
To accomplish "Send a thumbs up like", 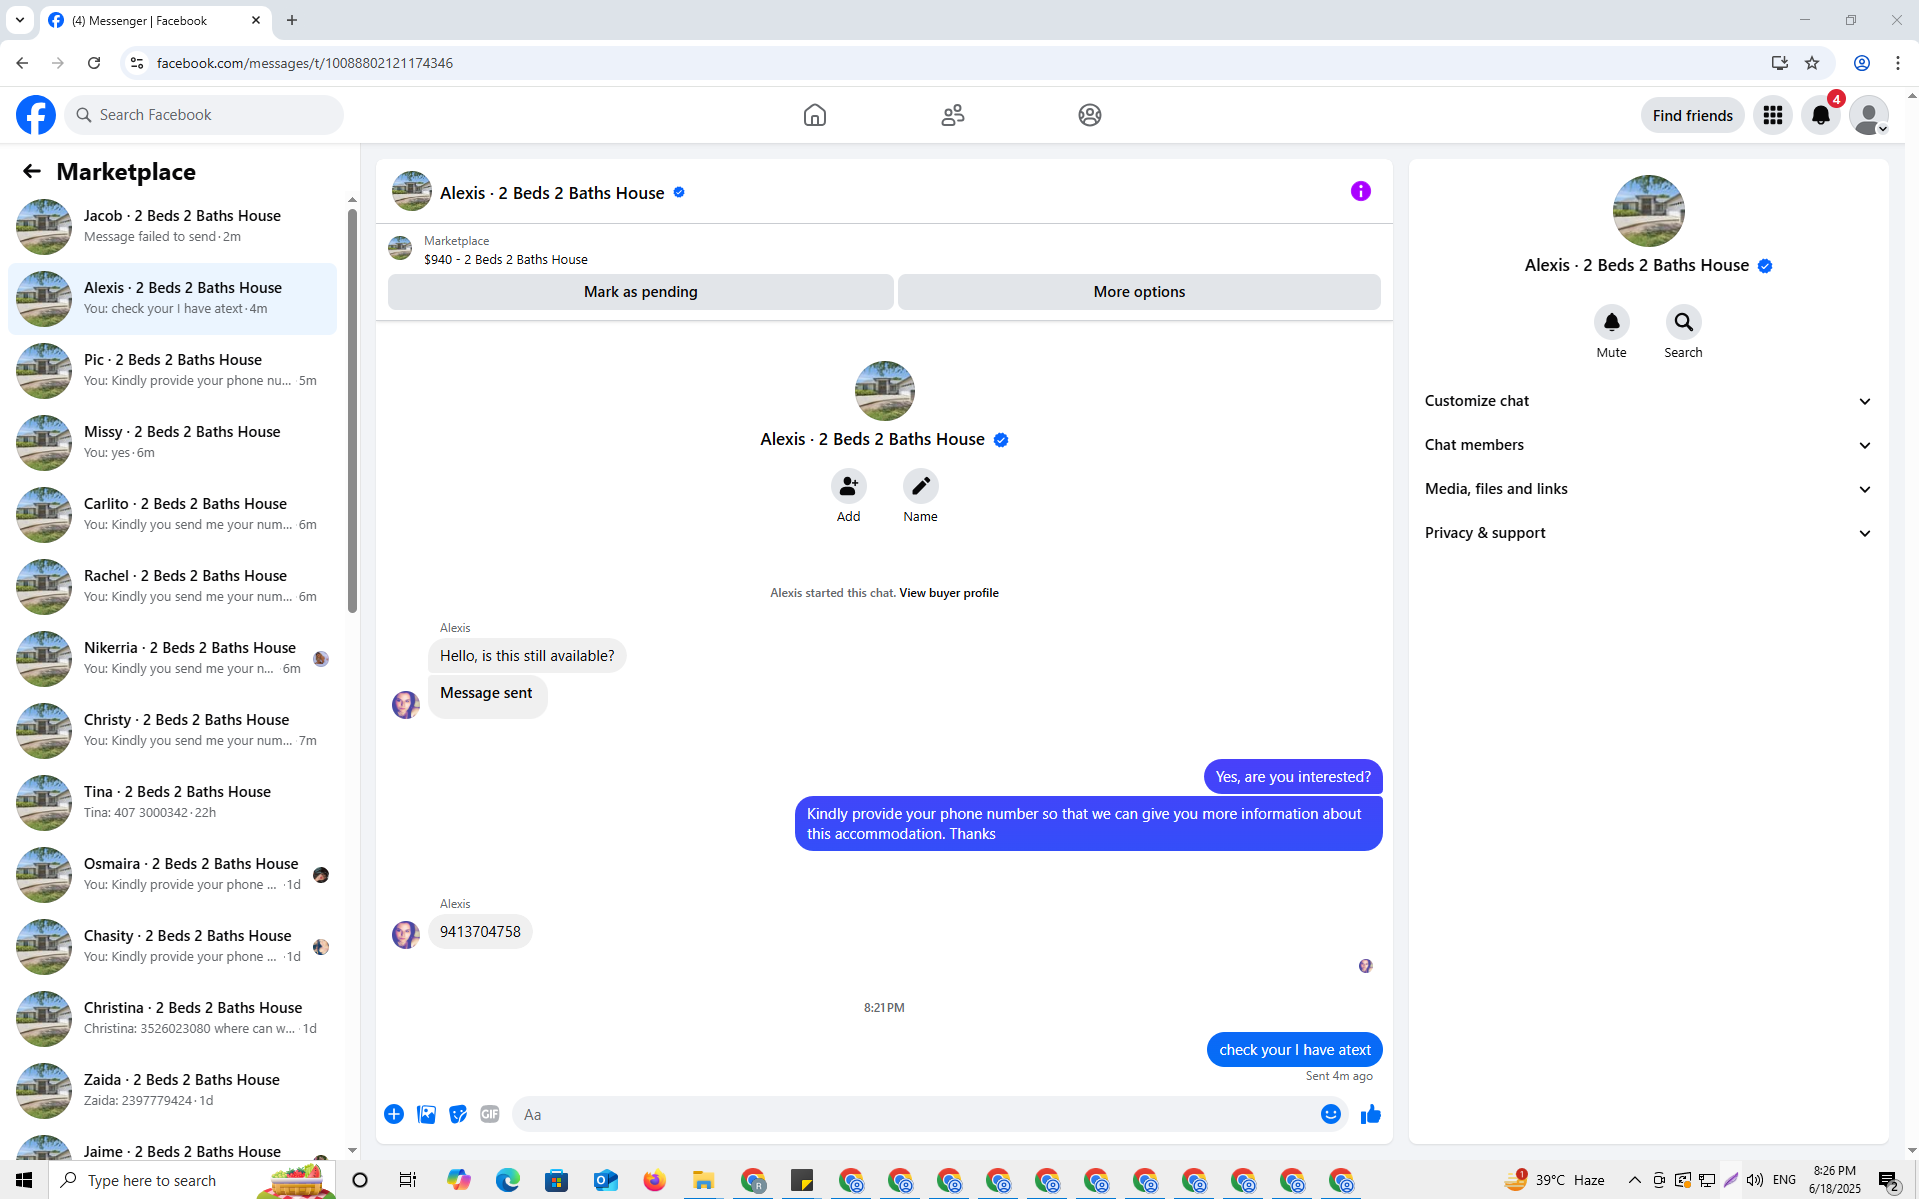I will pyautogui.click(x=1371, y=1114).
